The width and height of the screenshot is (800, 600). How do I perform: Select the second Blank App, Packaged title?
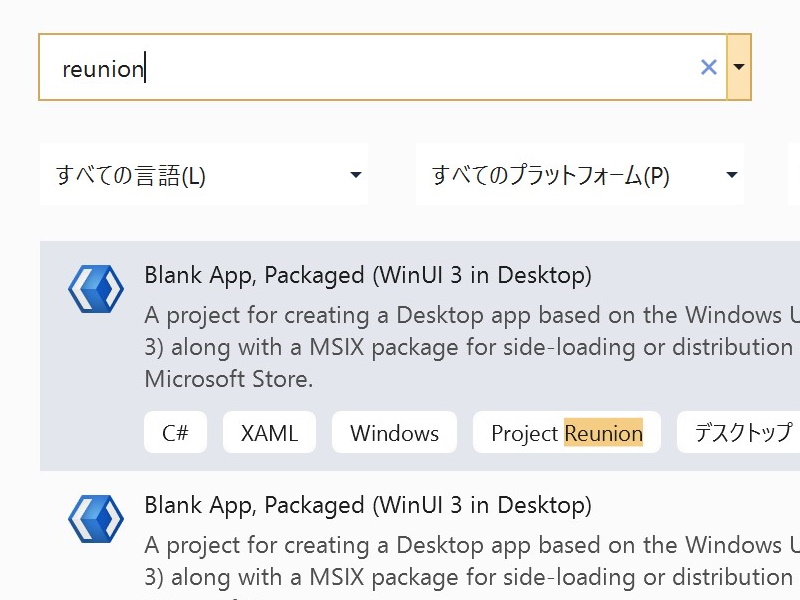click(368, 506)
